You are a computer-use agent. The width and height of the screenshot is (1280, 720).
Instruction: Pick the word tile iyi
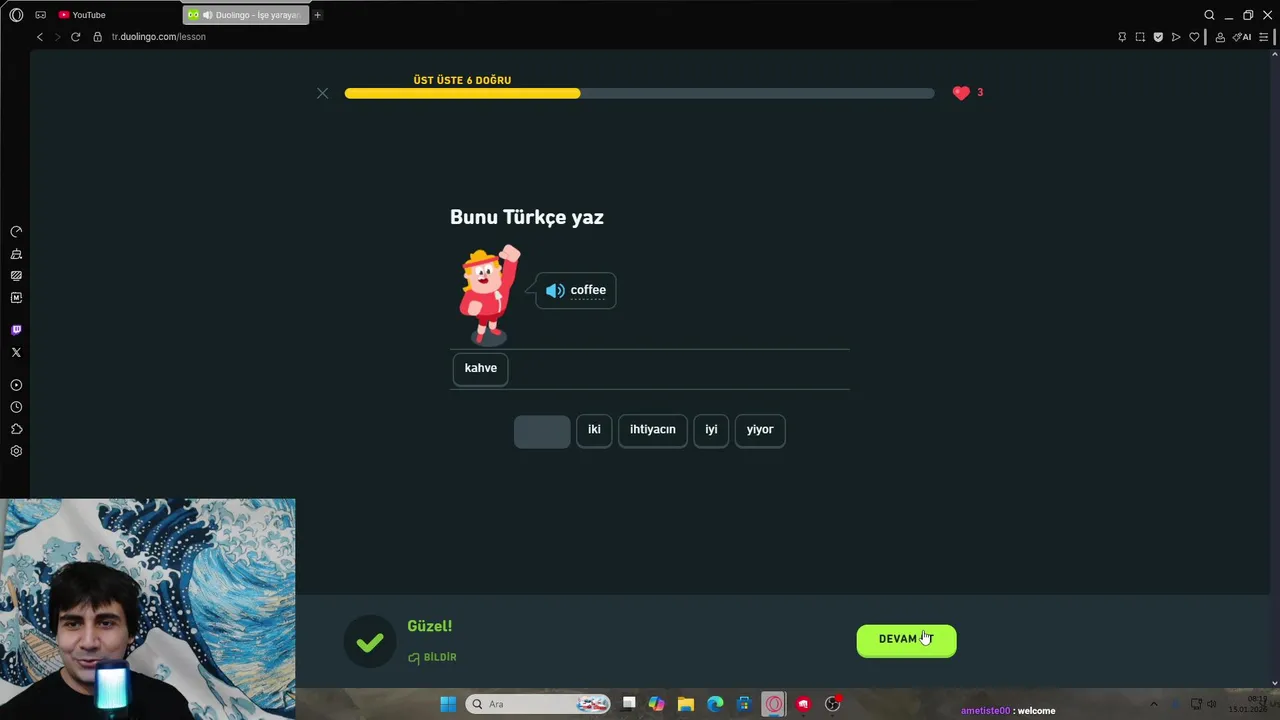coord(711,430)
